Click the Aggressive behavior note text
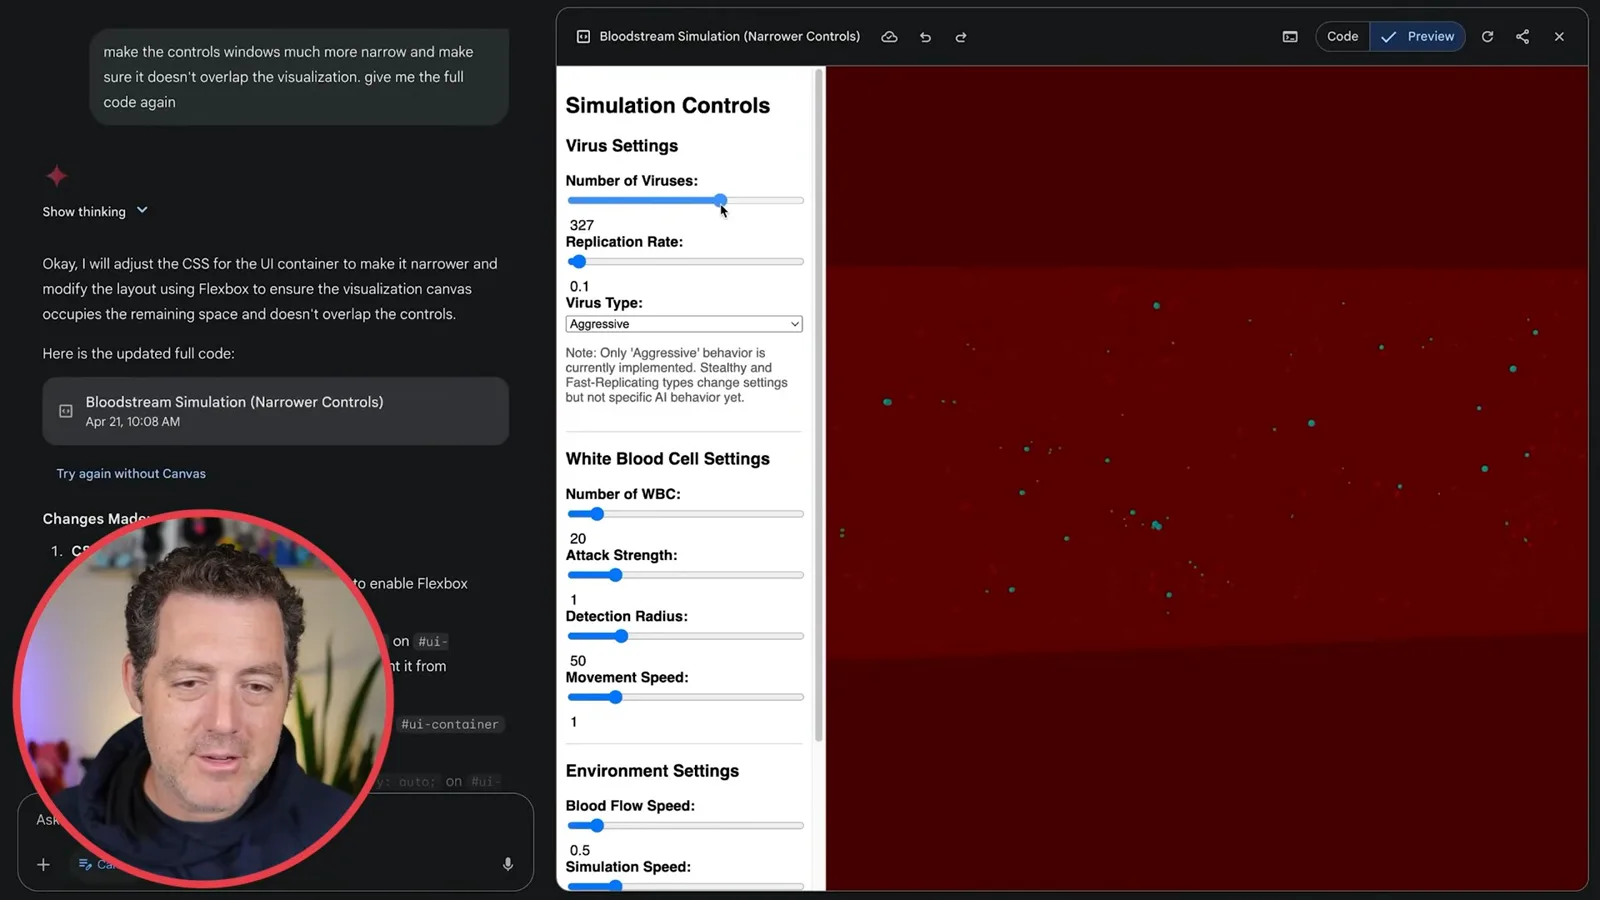Screen dimensions: 1600x900 coord(677,375)
